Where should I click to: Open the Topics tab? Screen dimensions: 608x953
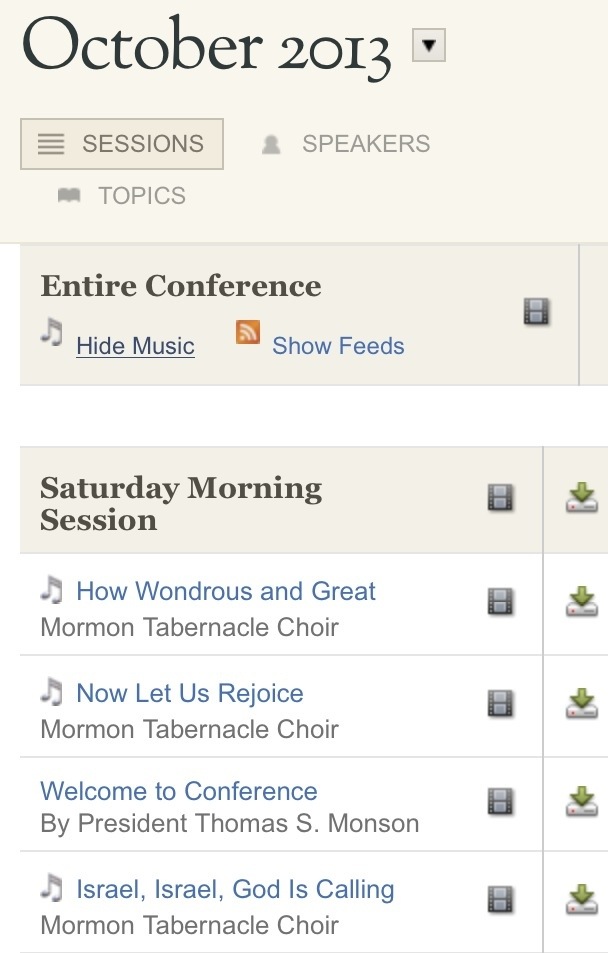tap(121, 196)
